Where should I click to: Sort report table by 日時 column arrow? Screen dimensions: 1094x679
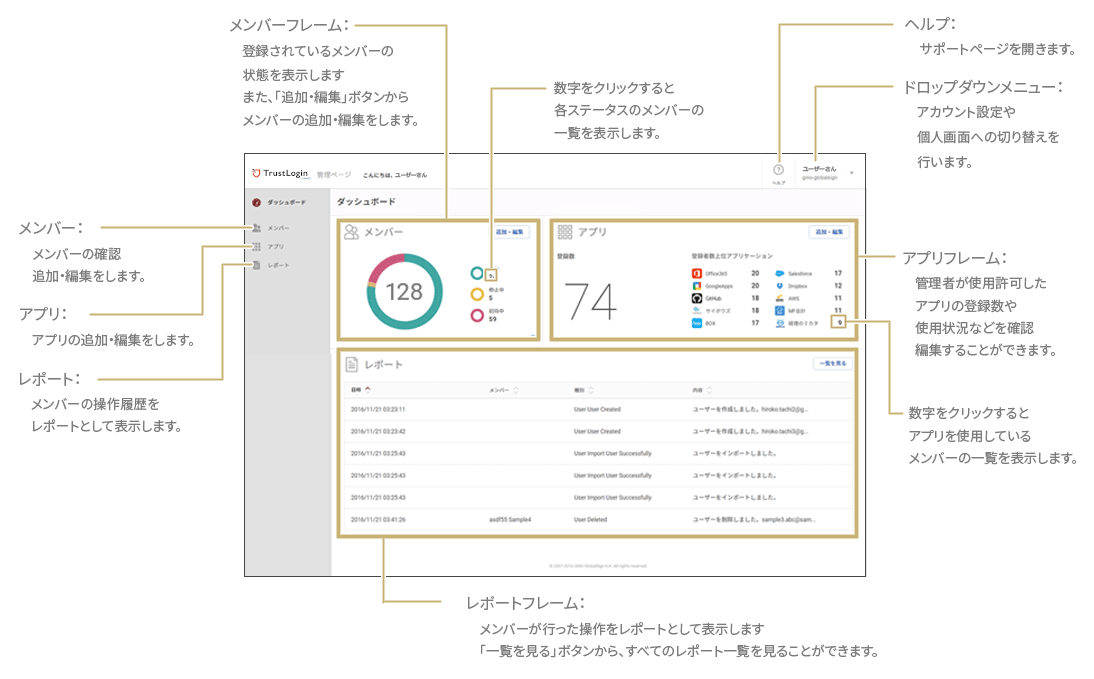pyautogui.click(x=368, y=389)
